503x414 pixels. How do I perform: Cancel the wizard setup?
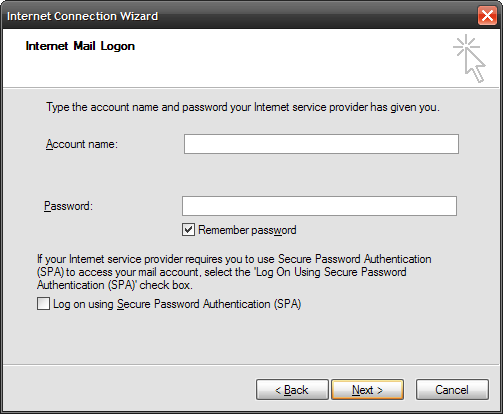pyautogui.click(x=452, y=389)
